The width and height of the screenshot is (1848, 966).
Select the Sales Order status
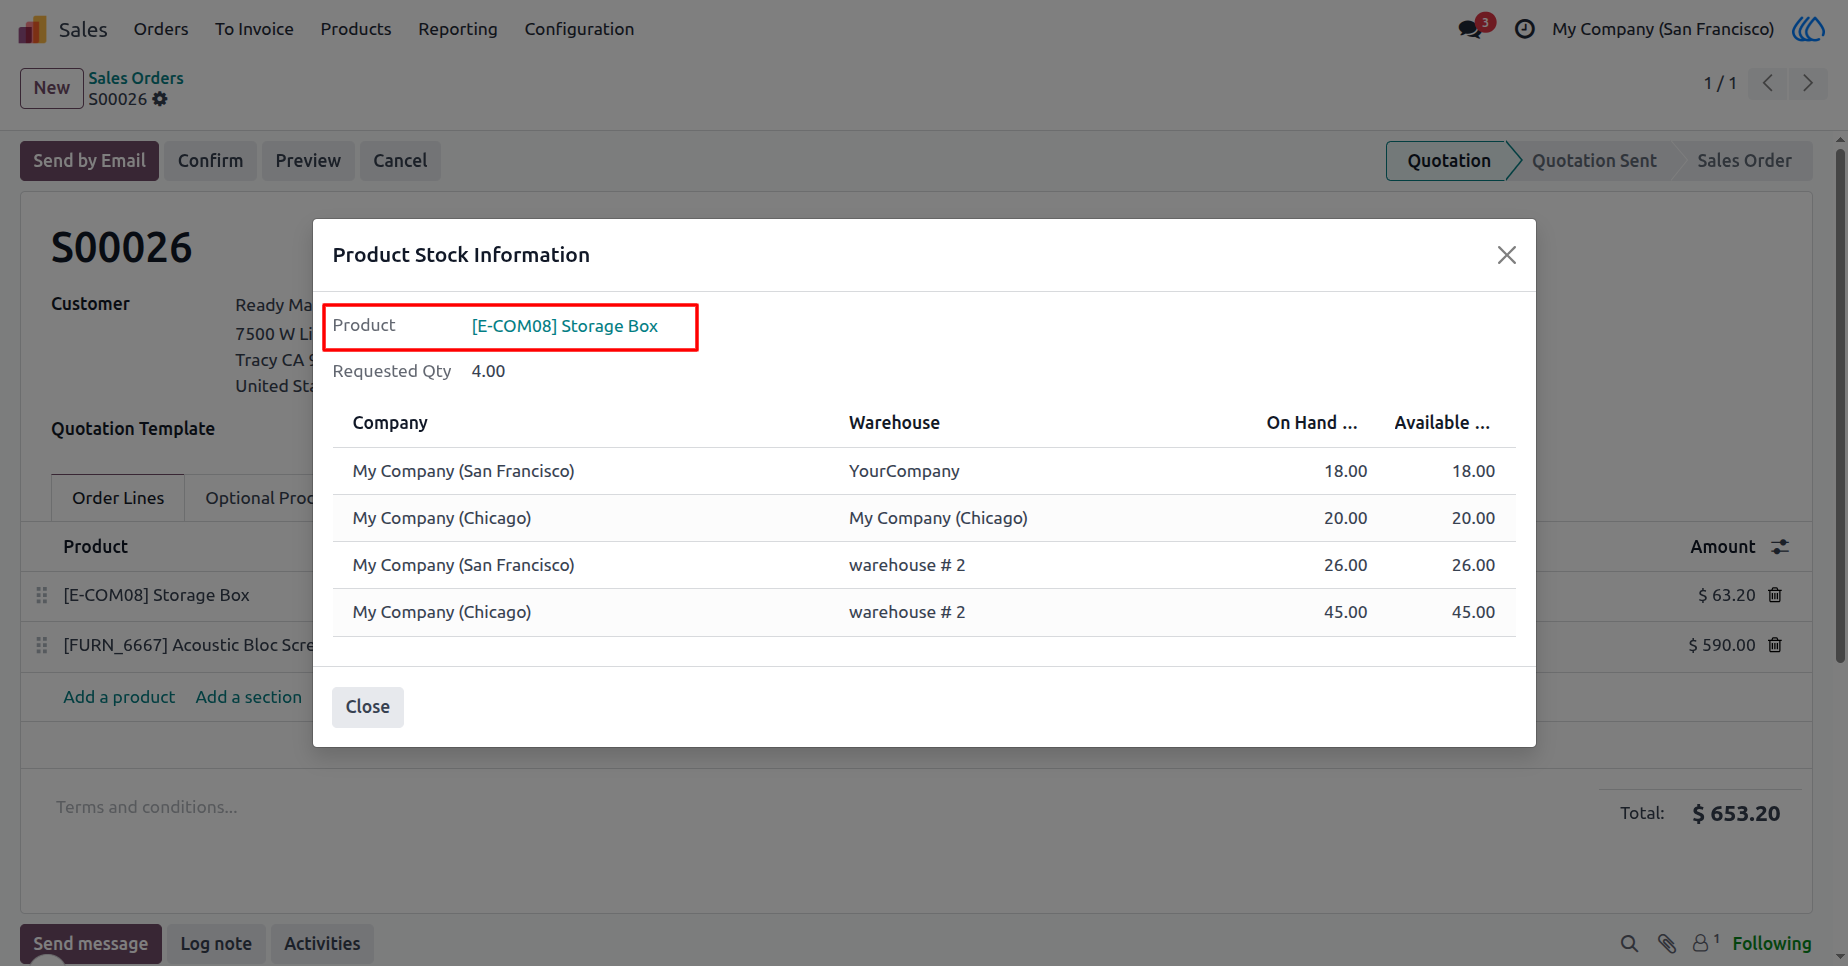point(1744,161)
